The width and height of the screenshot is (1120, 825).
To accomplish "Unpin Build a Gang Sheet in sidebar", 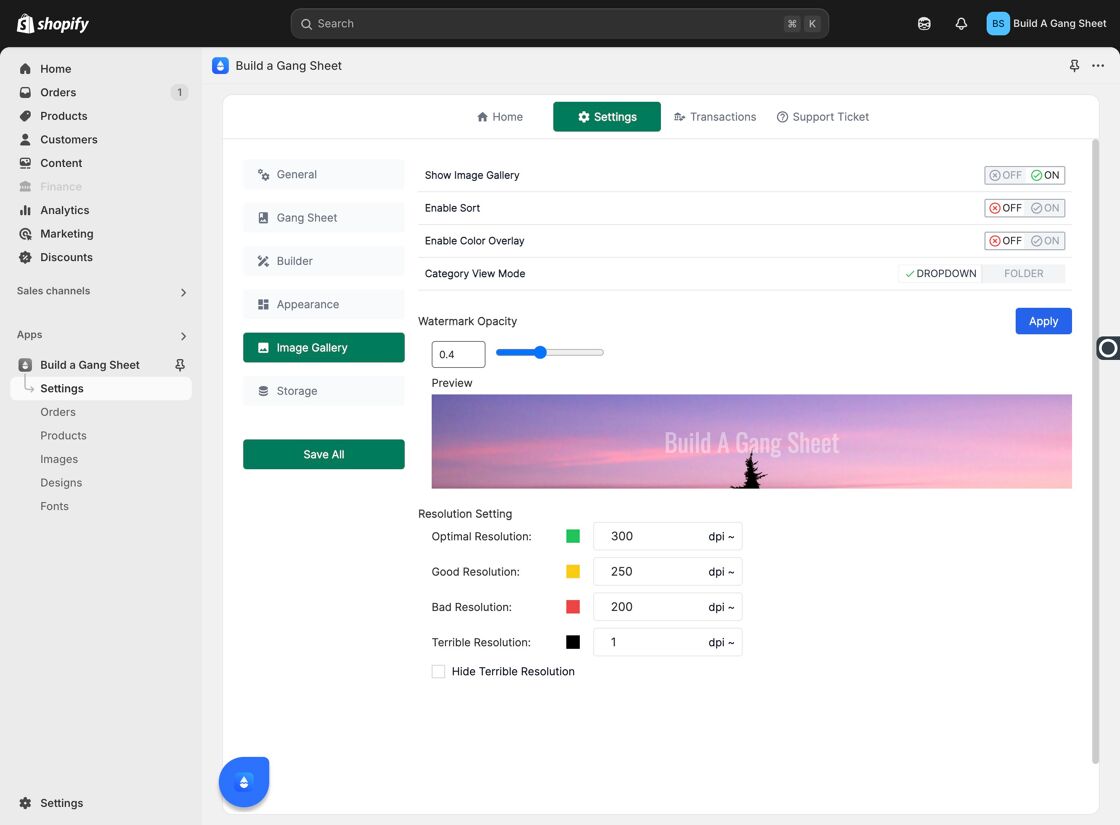I will click(180, 365).
